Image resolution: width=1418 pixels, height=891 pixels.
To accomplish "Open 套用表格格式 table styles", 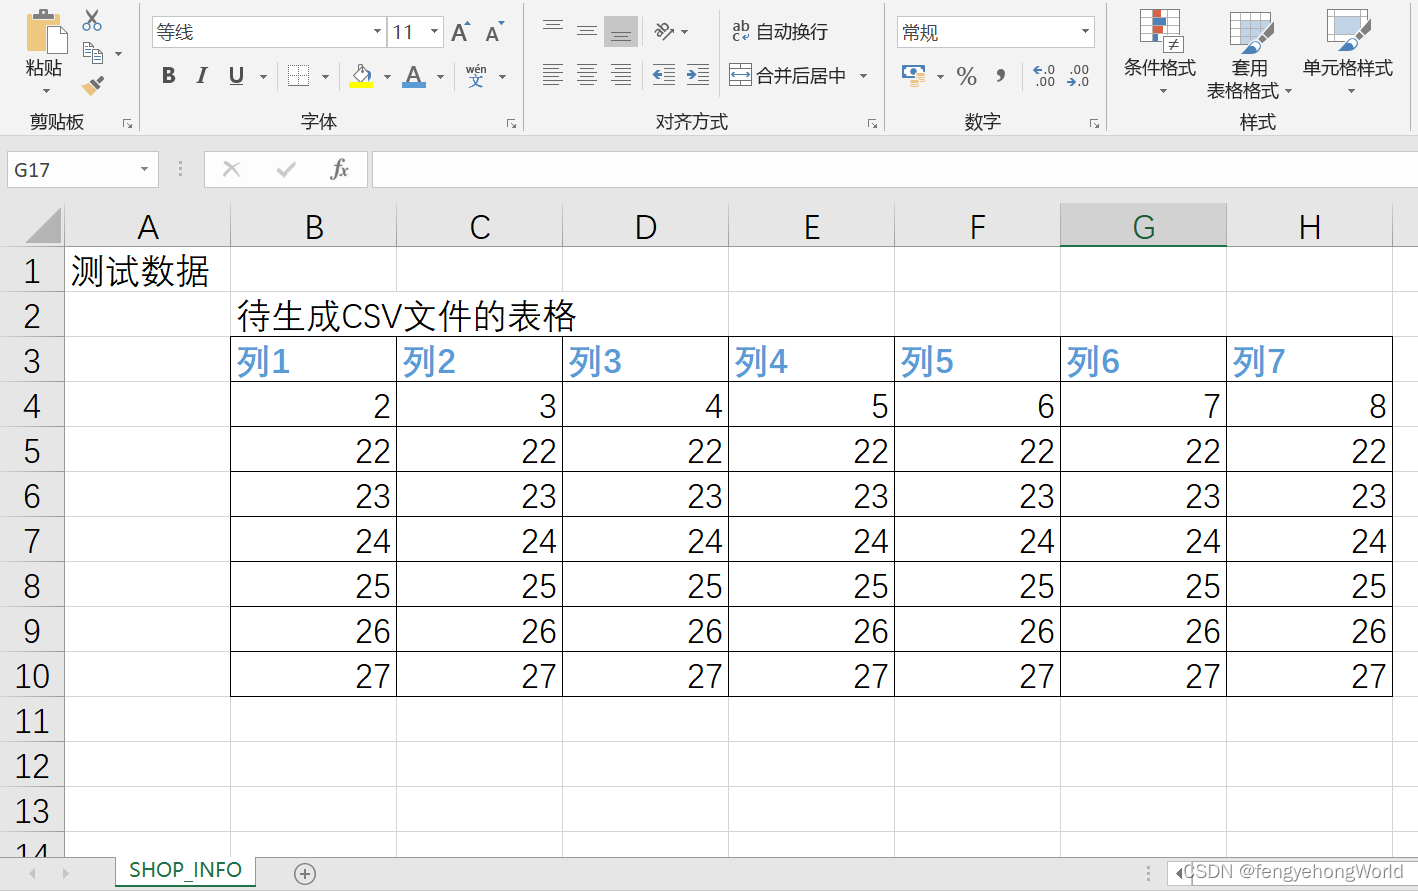I will pos(1249,56).
